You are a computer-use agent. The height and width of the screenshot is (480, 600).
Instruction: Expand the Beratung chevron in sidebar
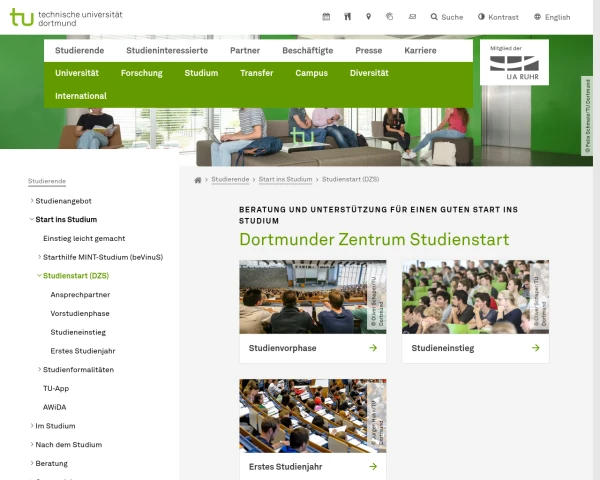(x=32, y=463)
